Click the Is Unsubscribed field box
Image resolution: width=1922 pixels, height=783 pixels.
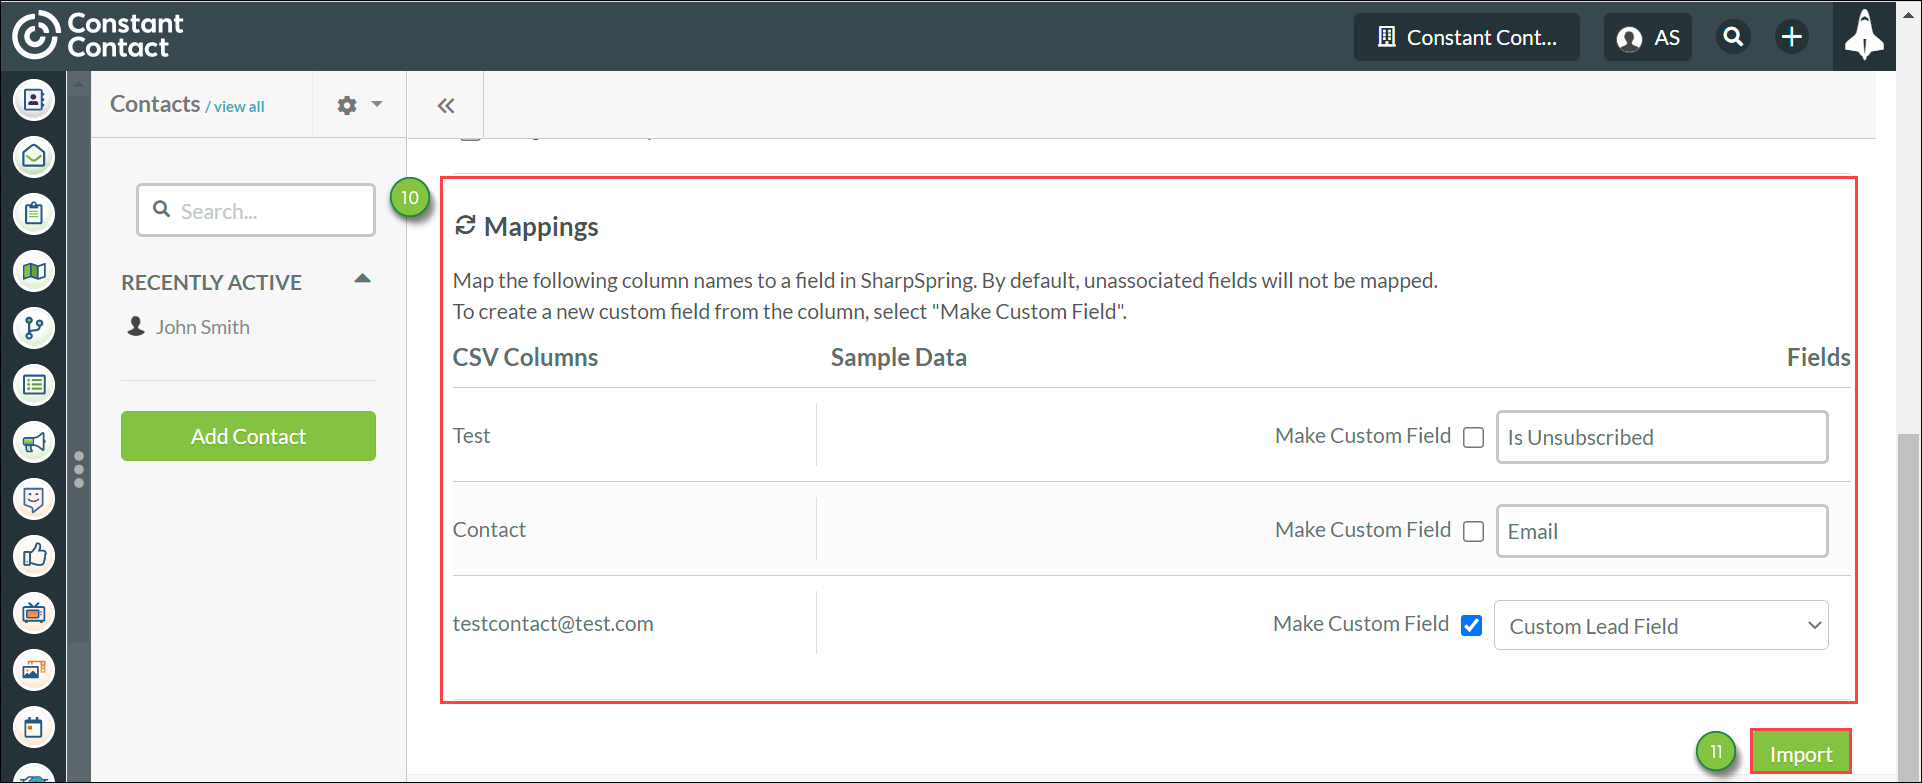(x=1662, y=437)
